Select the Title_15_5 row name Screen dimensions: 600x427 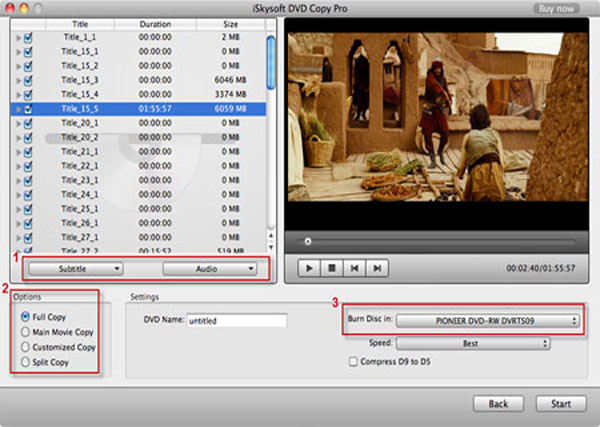[x=80, y=109]
